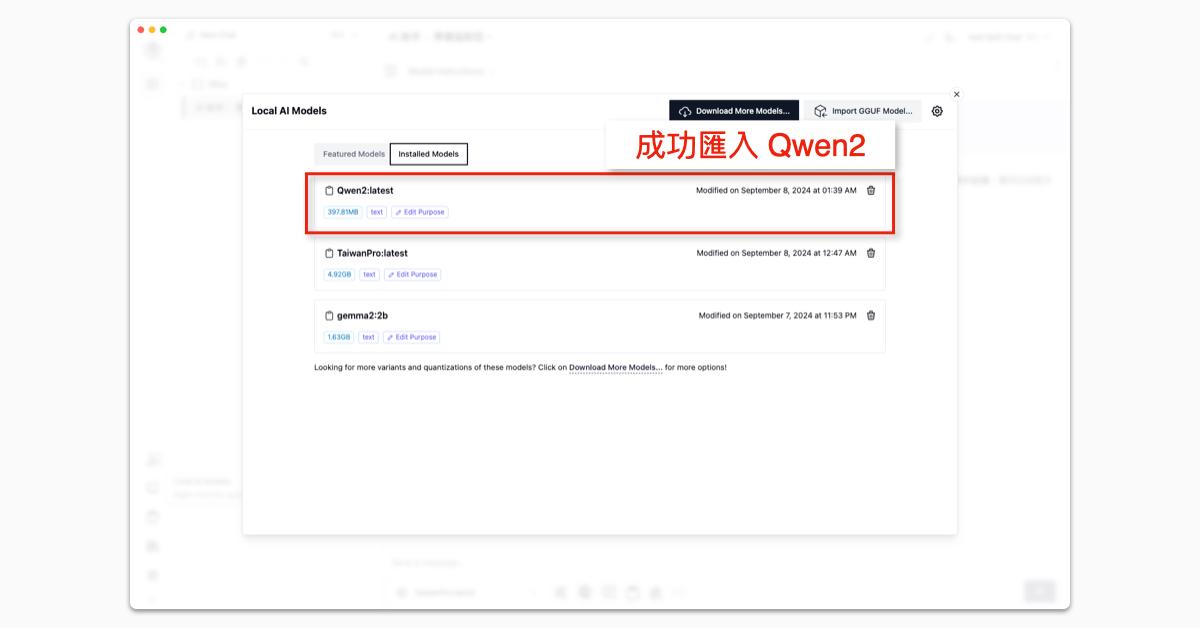Select the Qwen2:latest model name
This screenshot has width=1200, height=628.
click(365, 190)
